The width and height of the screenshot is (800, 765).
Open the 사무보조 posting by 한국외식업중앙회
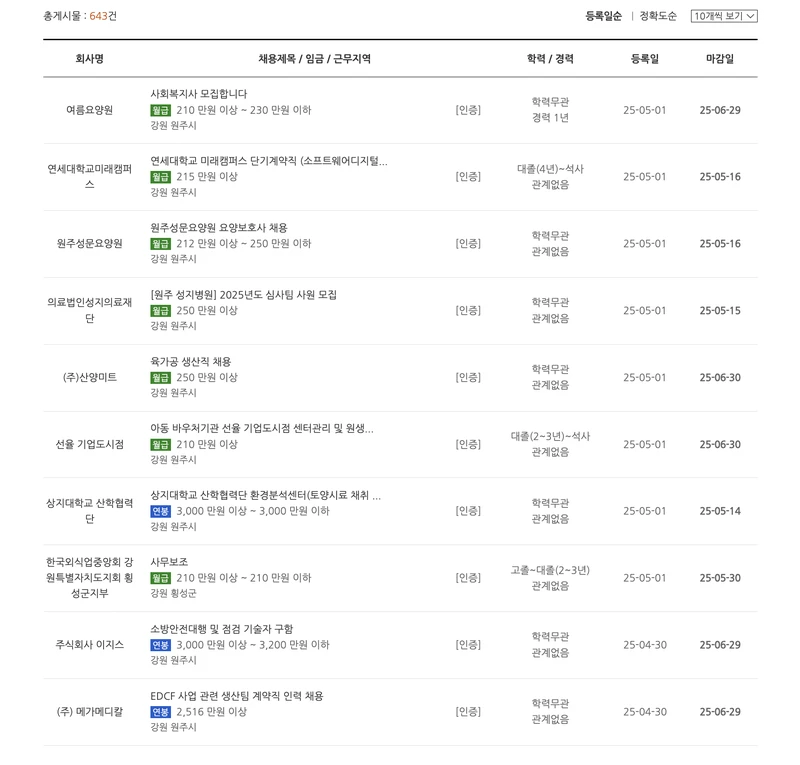[x=169, y=561]
